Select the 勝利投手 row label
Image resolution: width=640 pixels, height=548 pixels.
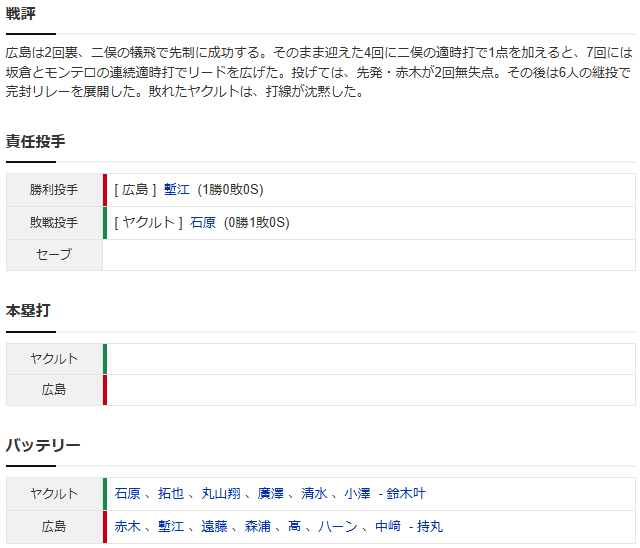click(x=54, y=190)
